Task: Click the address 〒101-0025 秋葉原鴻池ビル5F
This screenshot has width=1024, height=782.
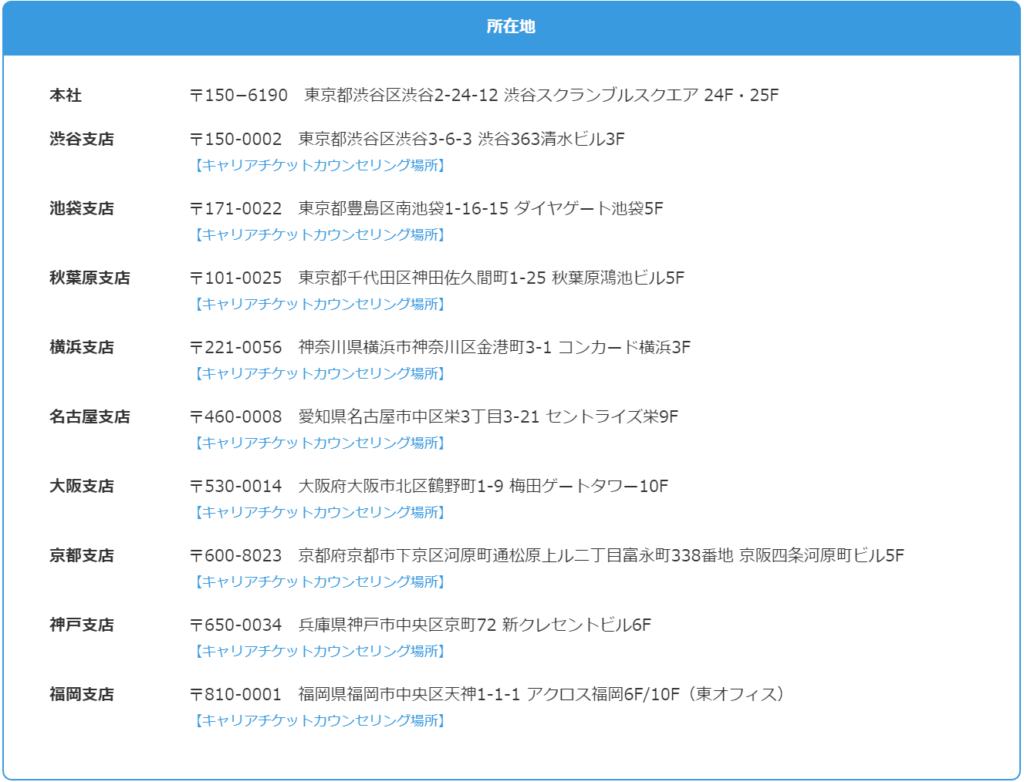Action: [437, 278]
